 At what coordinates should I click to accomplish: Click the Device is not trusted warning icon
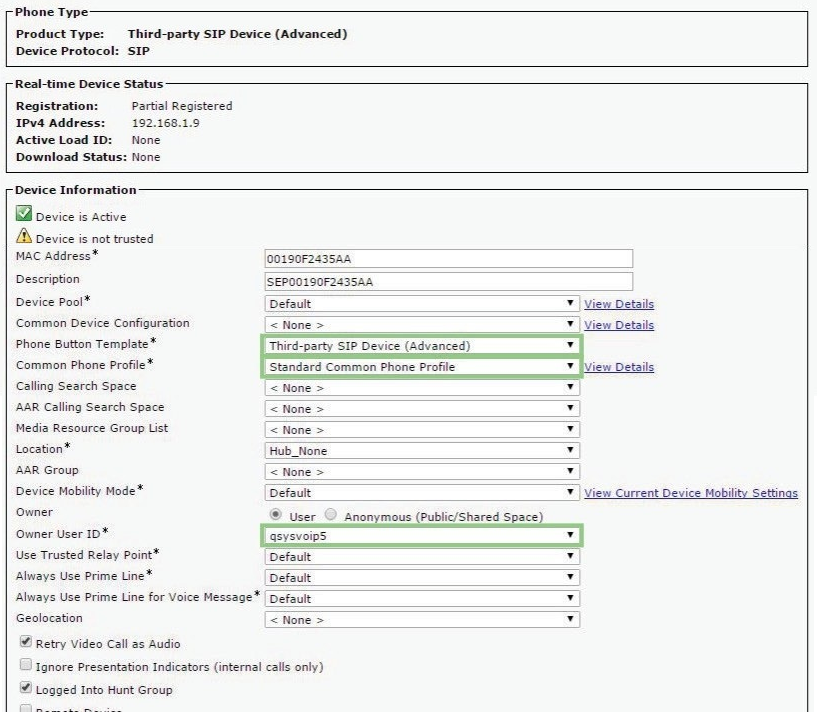click(x=24, y=237)
